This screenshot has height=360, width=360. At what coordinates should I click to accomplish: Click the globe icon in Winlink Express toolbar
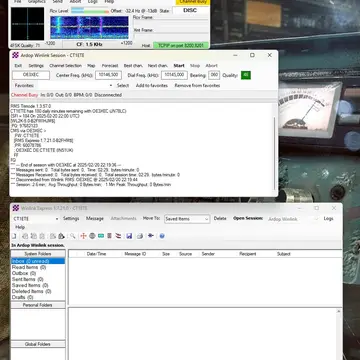click(x=92, y=236)
